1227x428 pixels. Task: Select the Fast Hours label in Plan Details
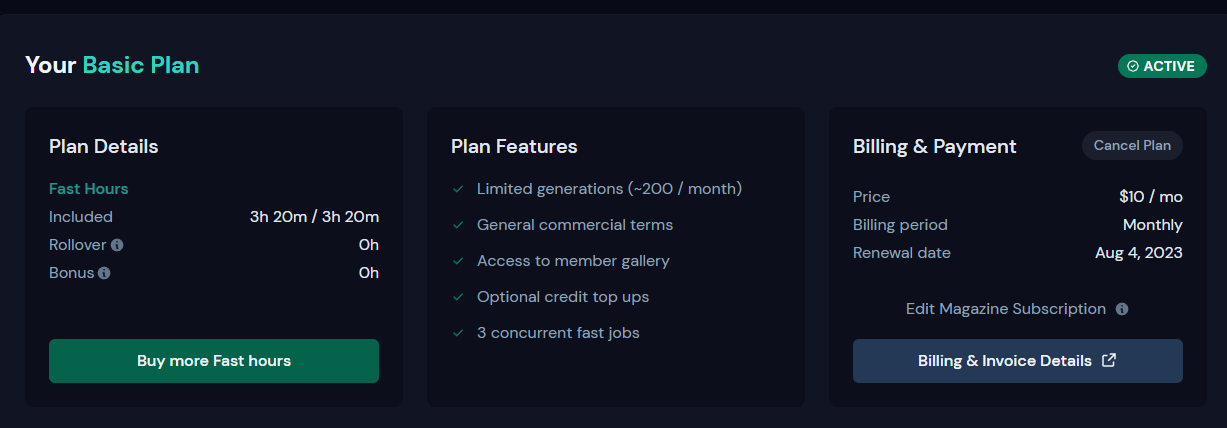(x=89, y=189)
